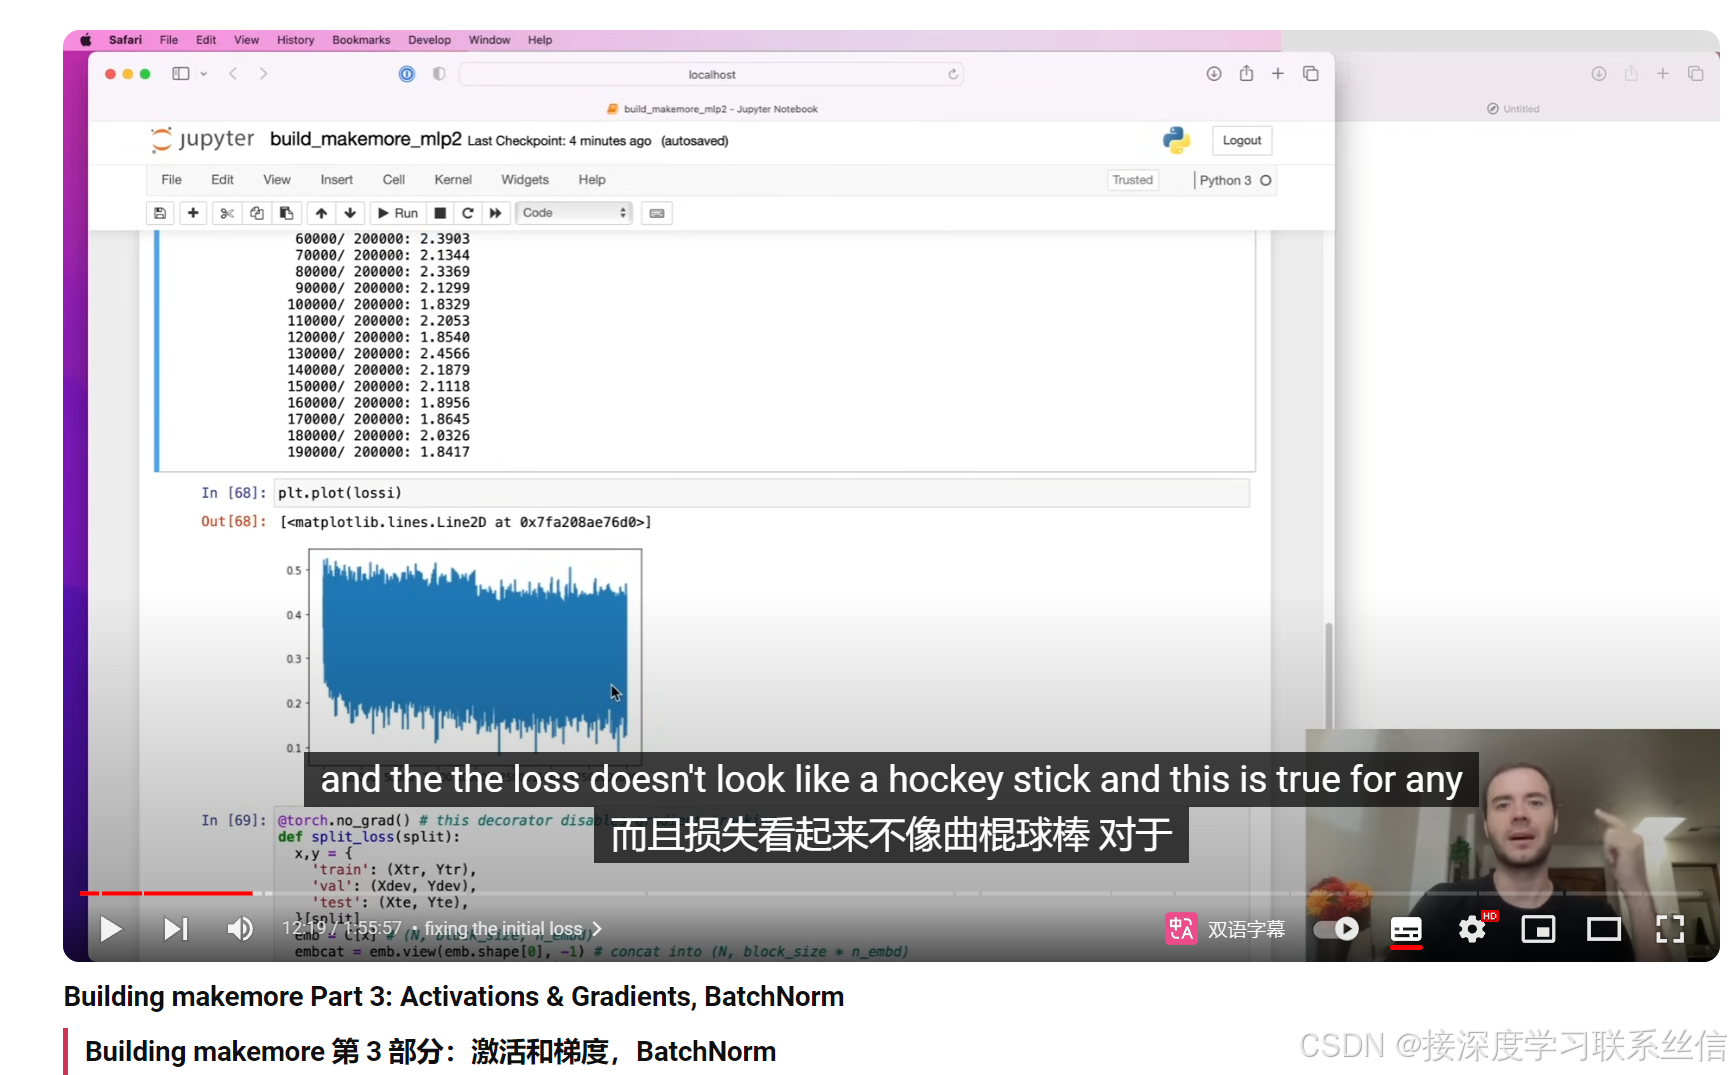Open the cell type Code dropdown

573,213
